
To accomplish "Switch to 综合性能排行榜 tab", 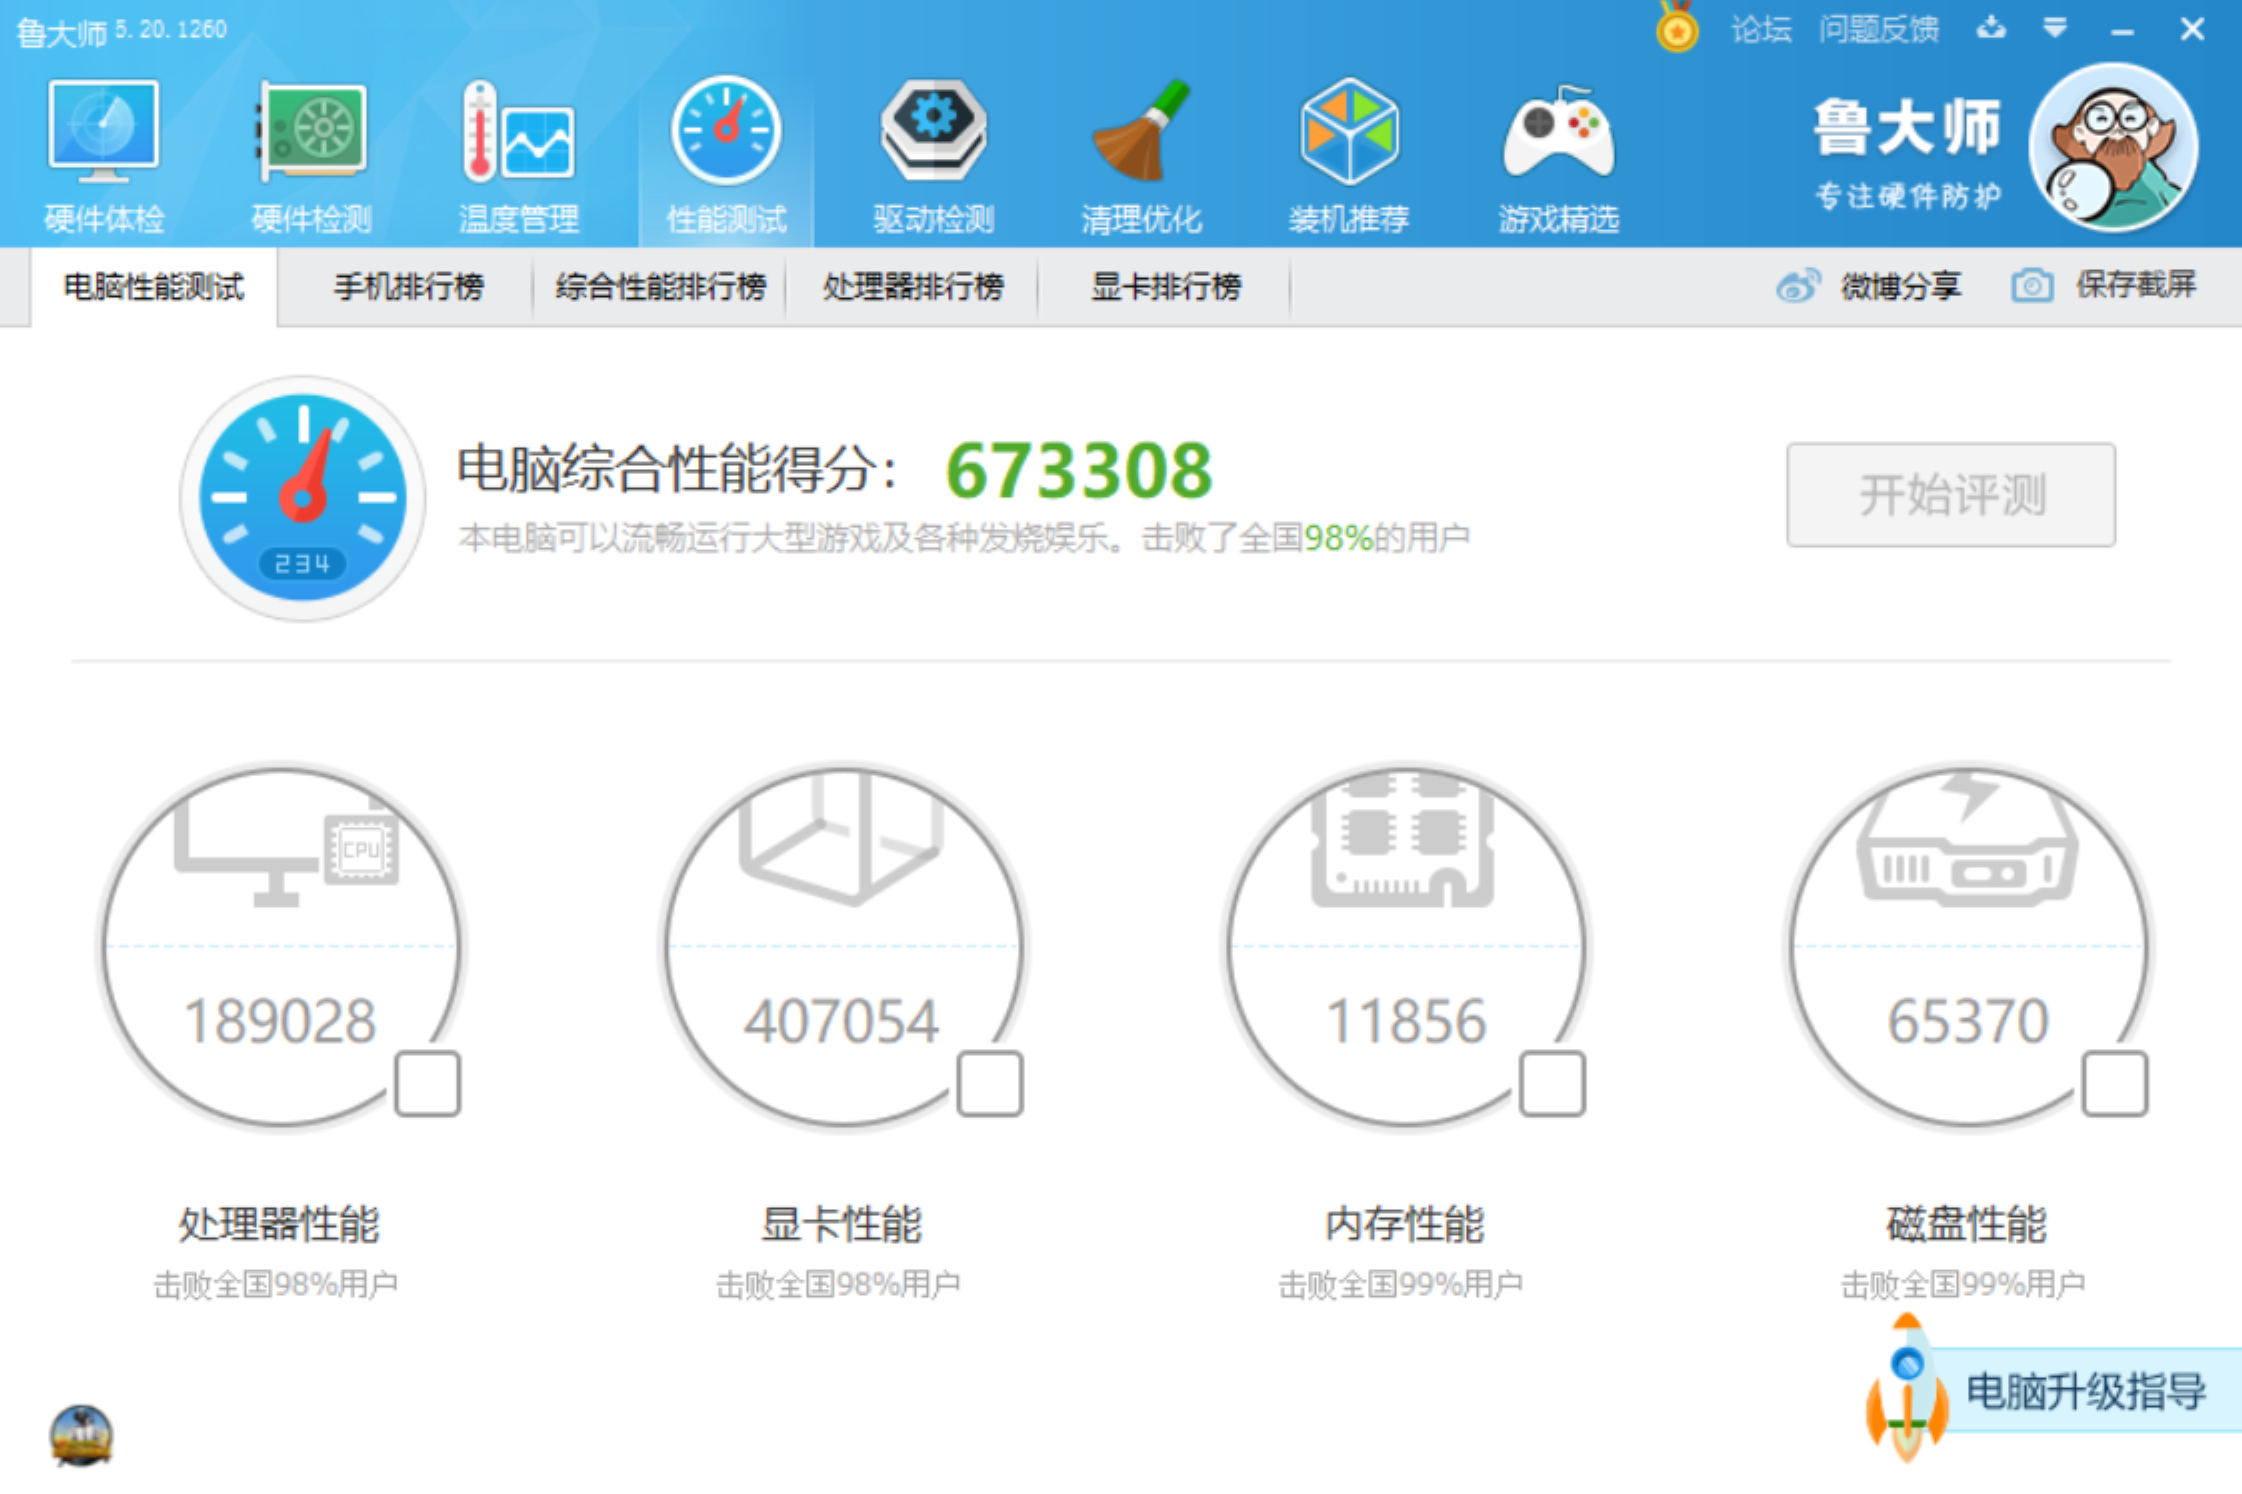I will point(661,287).
